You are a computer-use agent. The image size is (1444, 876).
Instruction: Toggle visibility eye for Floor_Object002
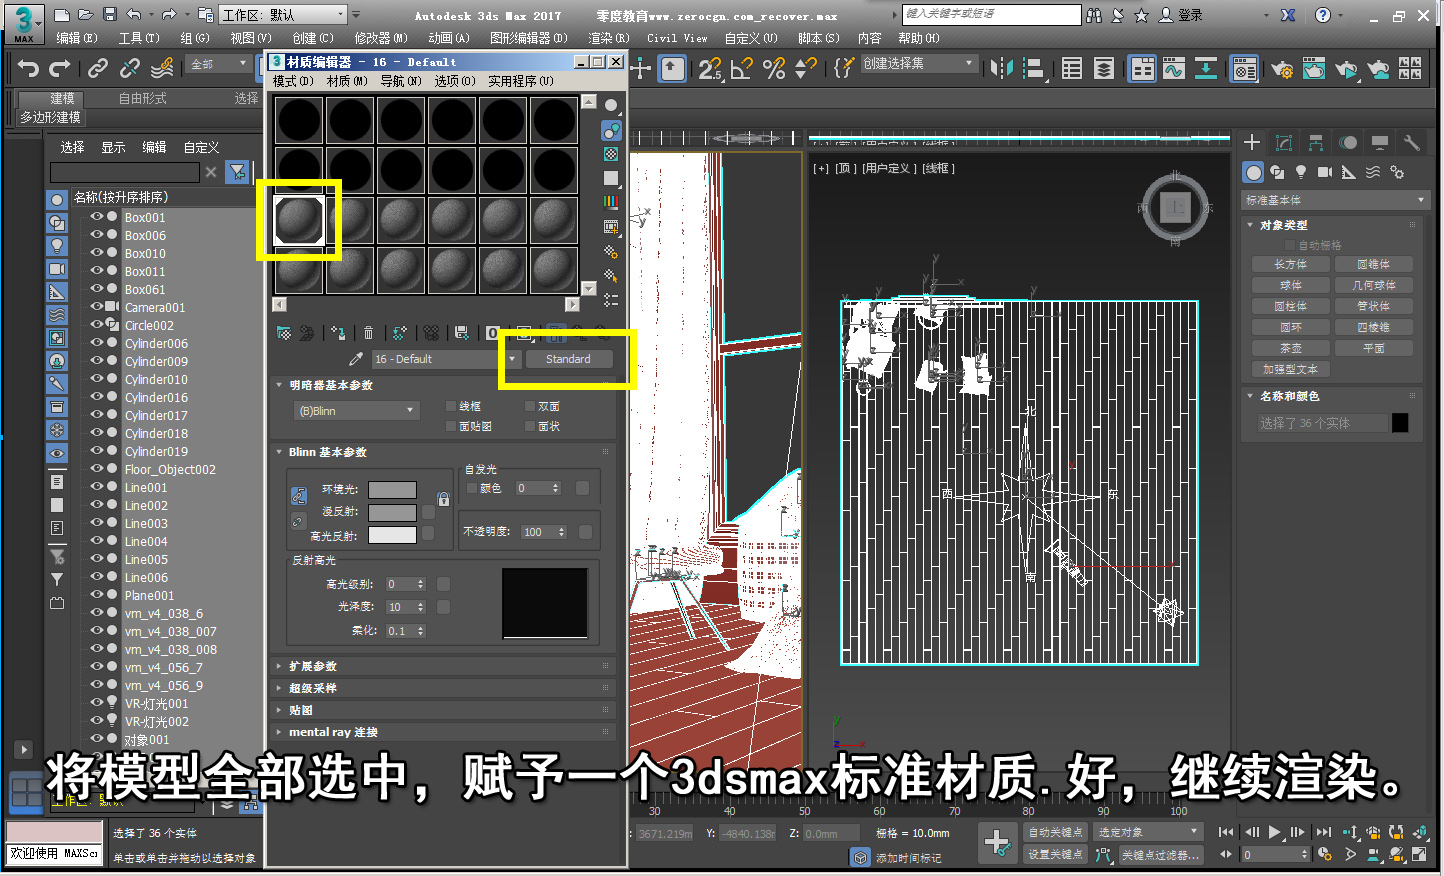pos(97,469)
